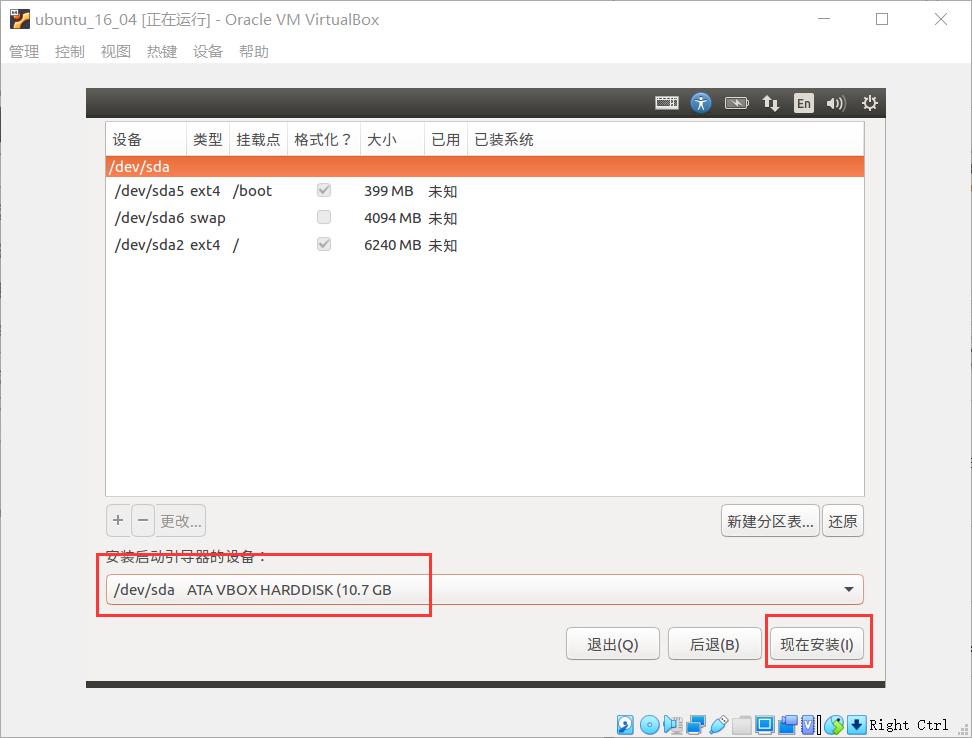Click the 现在安装(I) button

tap(816, 644)
